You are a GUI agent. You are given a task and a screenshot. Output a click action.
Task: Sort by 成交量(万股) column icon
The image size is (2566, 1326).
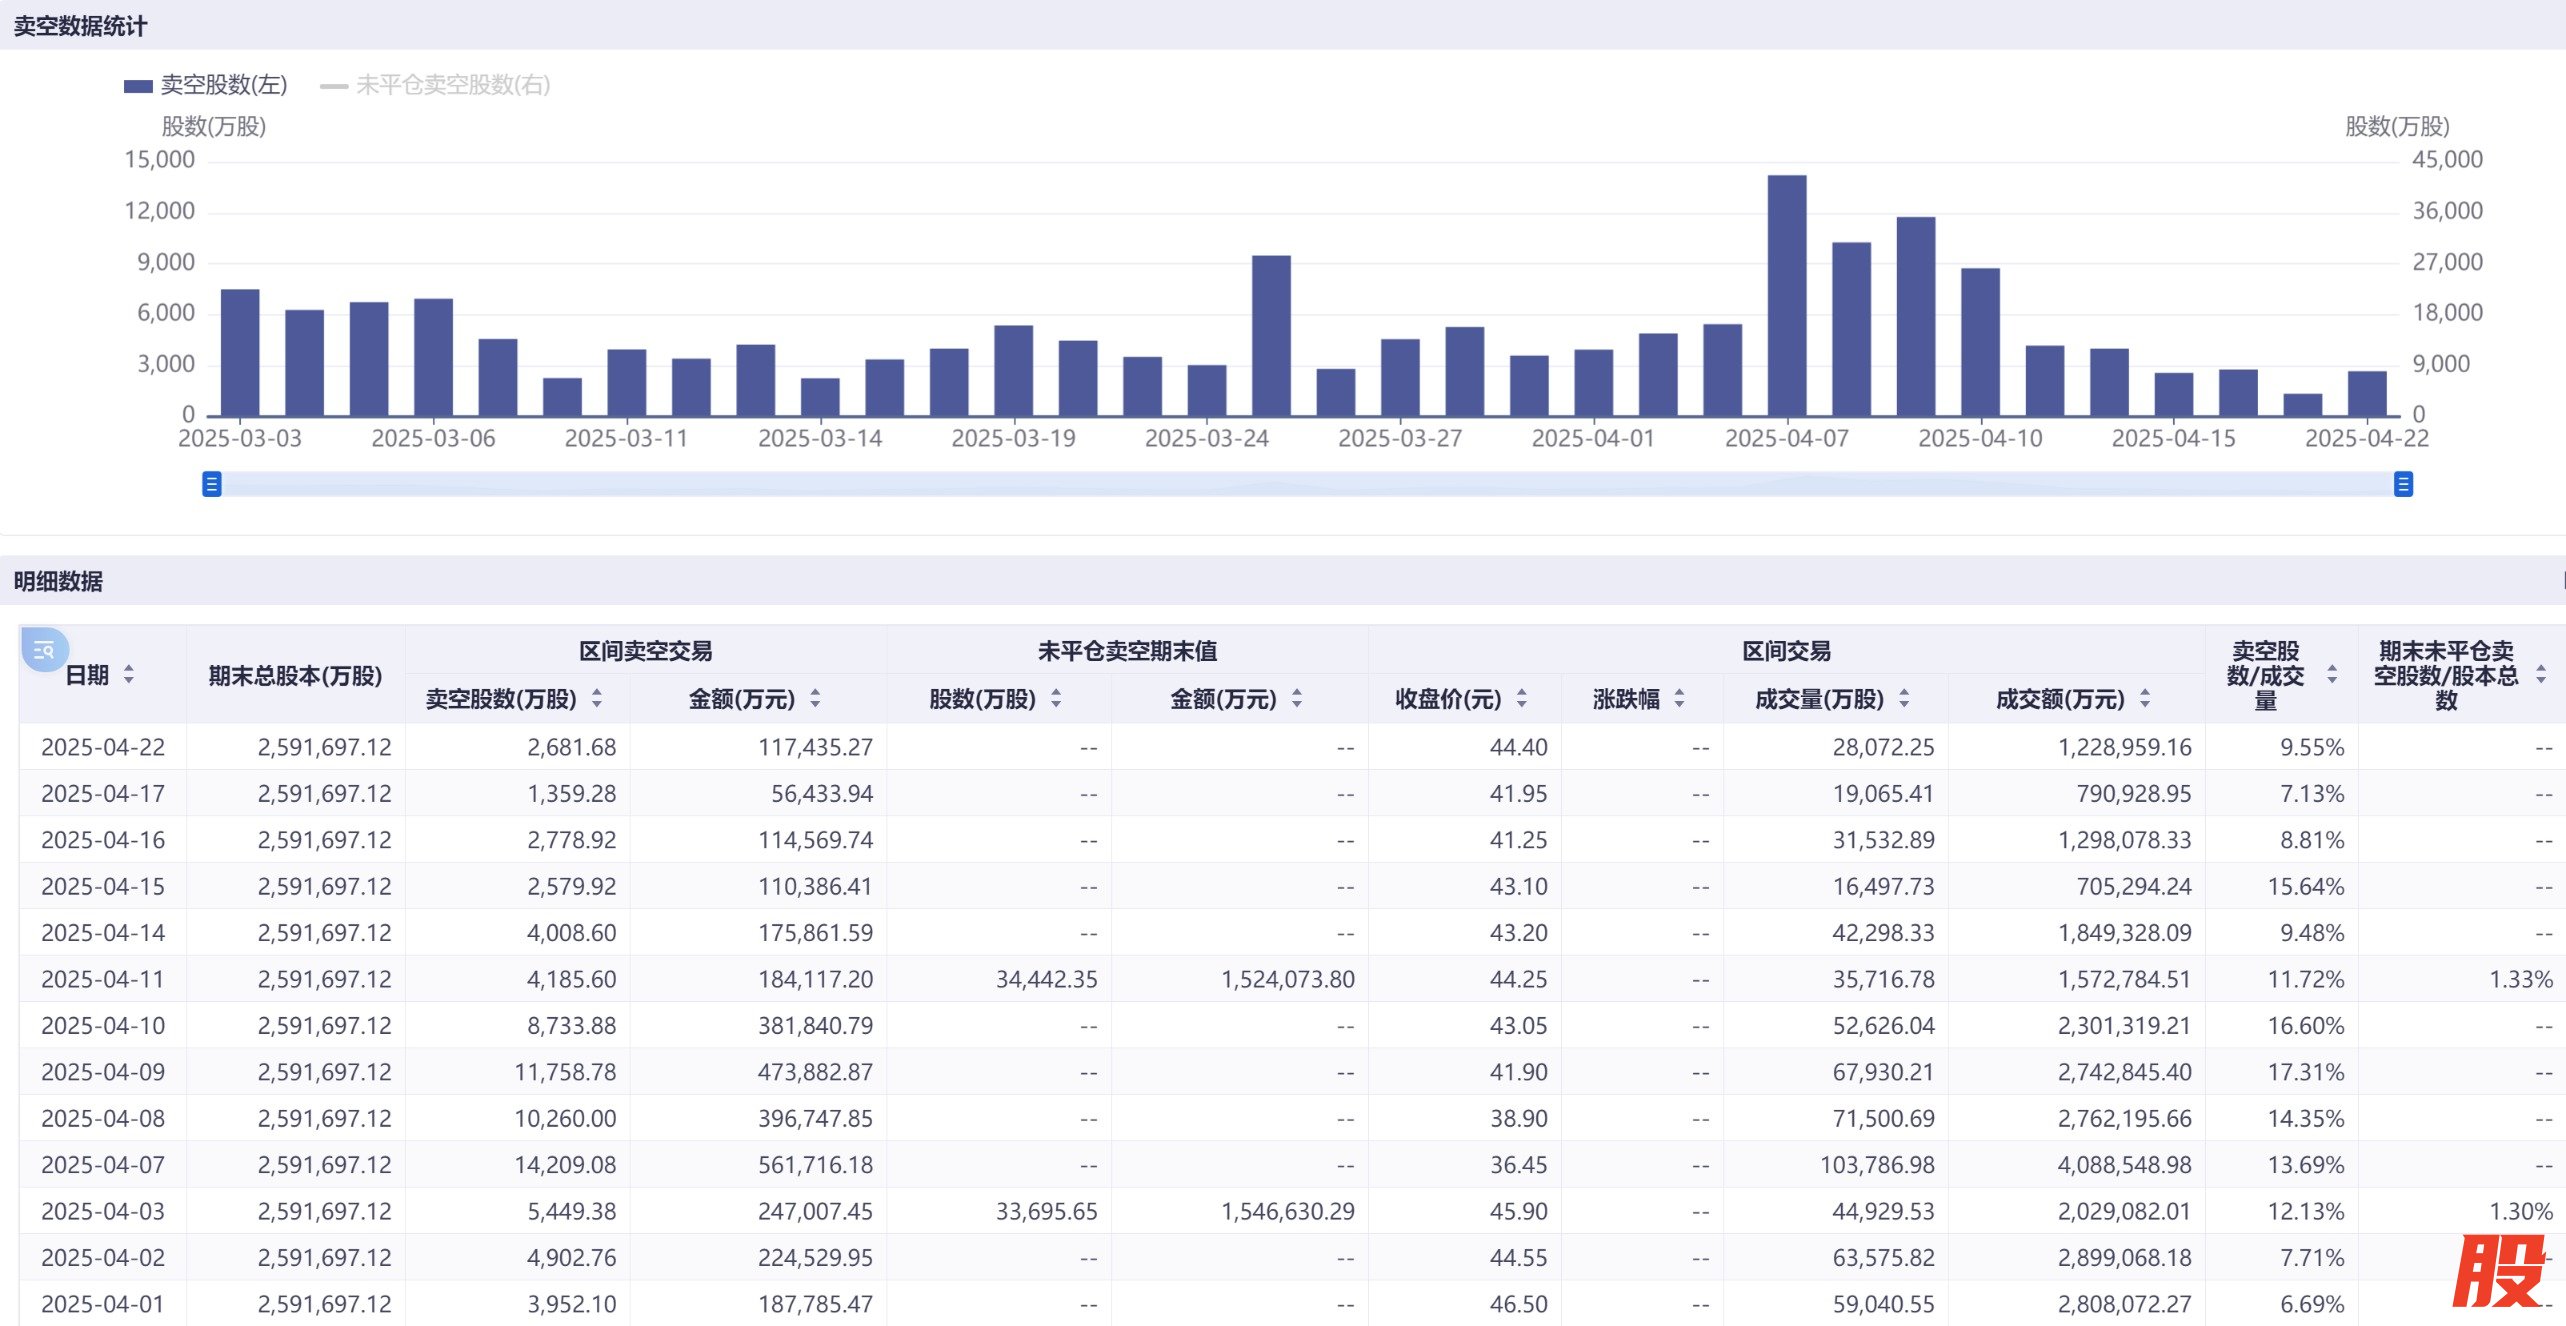point(1904,699)
